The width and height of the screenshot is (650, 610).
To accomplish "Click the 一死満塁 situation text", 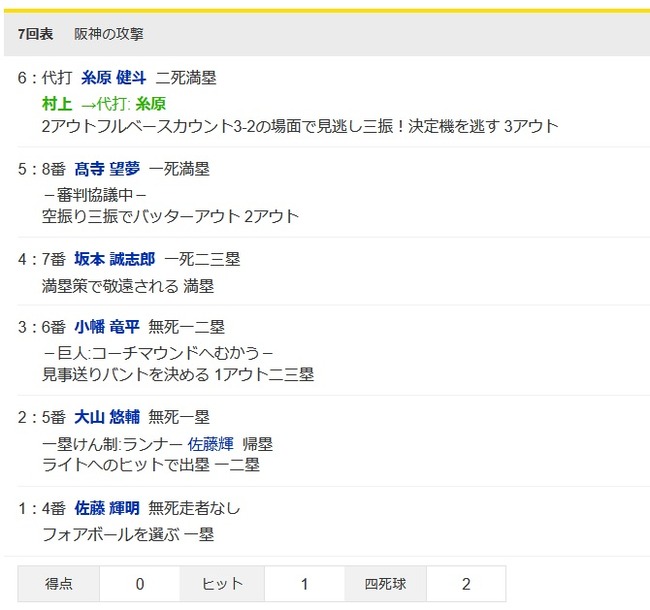I will pos(179,169).
